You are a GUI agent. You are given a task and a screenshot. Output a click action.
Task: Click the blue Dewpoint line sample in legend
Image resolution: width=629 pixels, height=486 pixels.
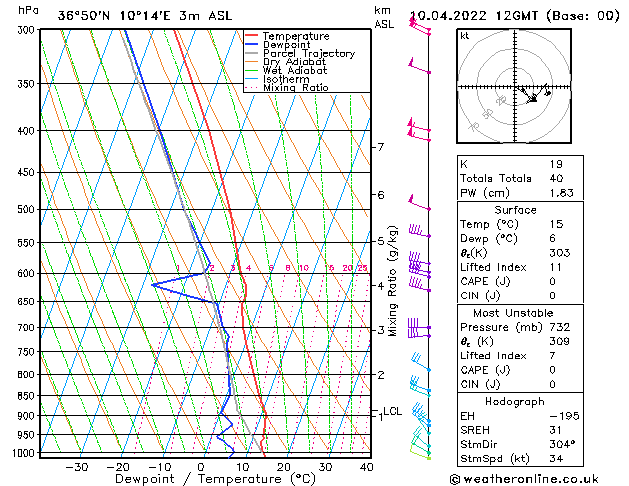tap(252, 44)
